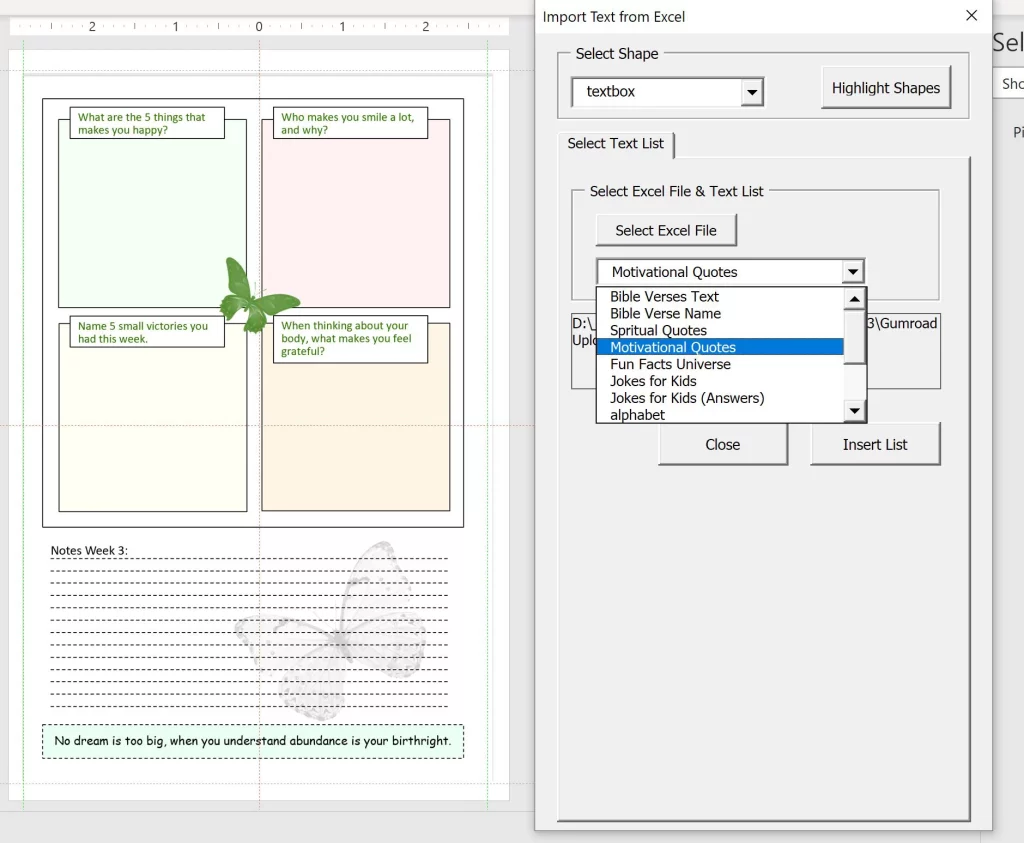Click the Select Excel File button
Image resolution: width=1024 pixels, height=843 pixels.
click(666, 230)
